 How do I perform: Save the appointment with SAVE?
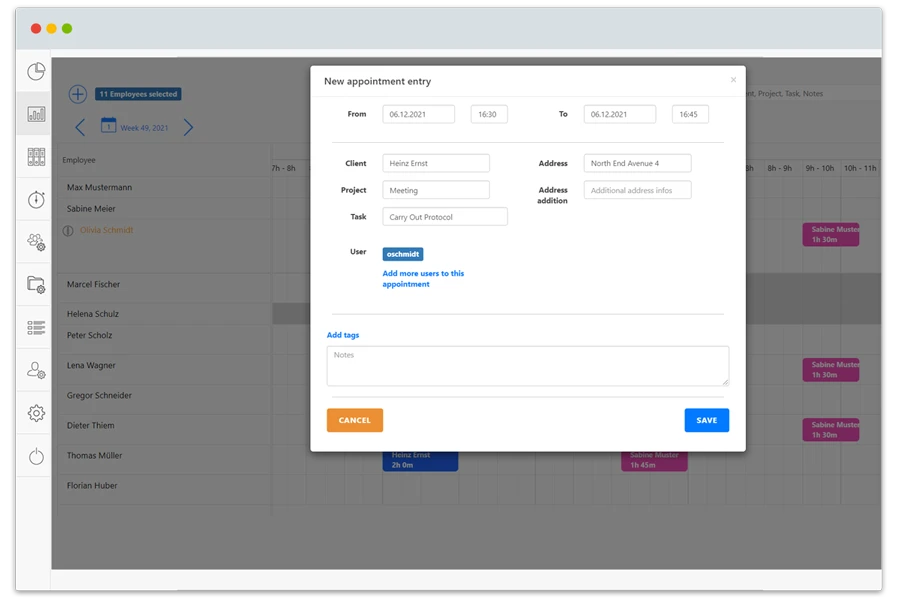pos(706,420)
